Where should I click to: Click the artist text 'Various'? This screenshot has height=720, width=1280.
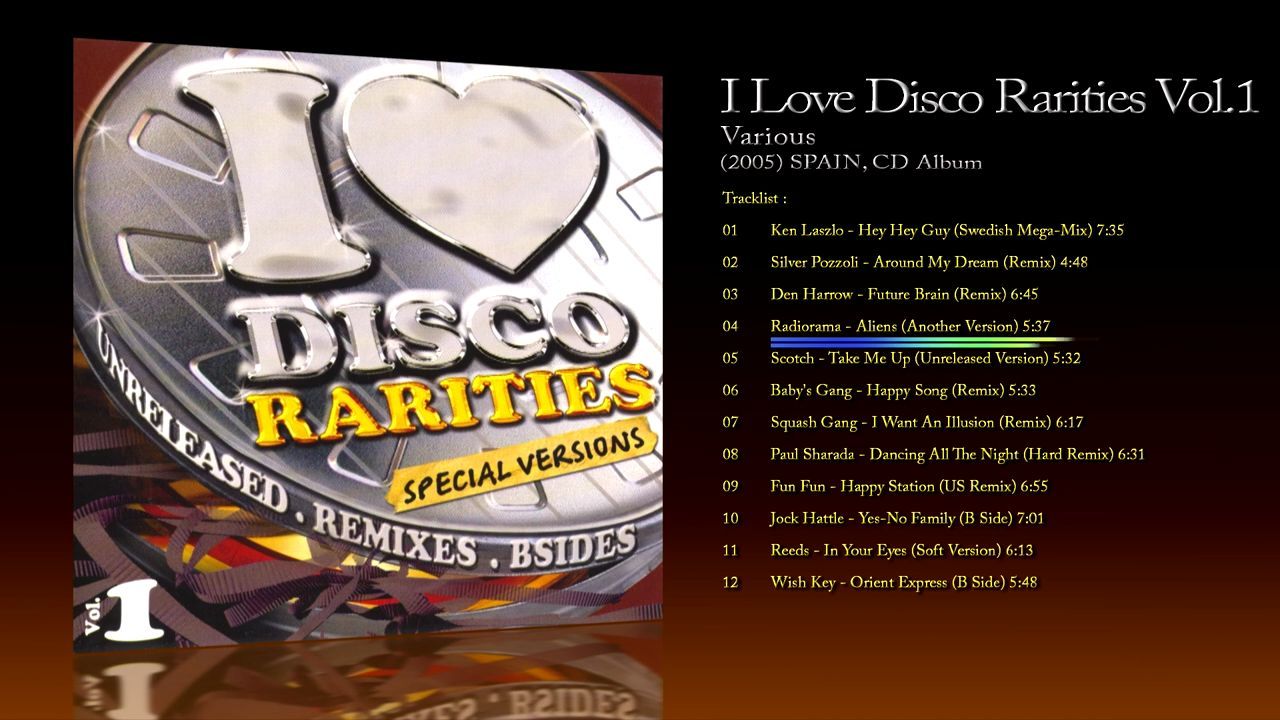[x=768, y=136]
